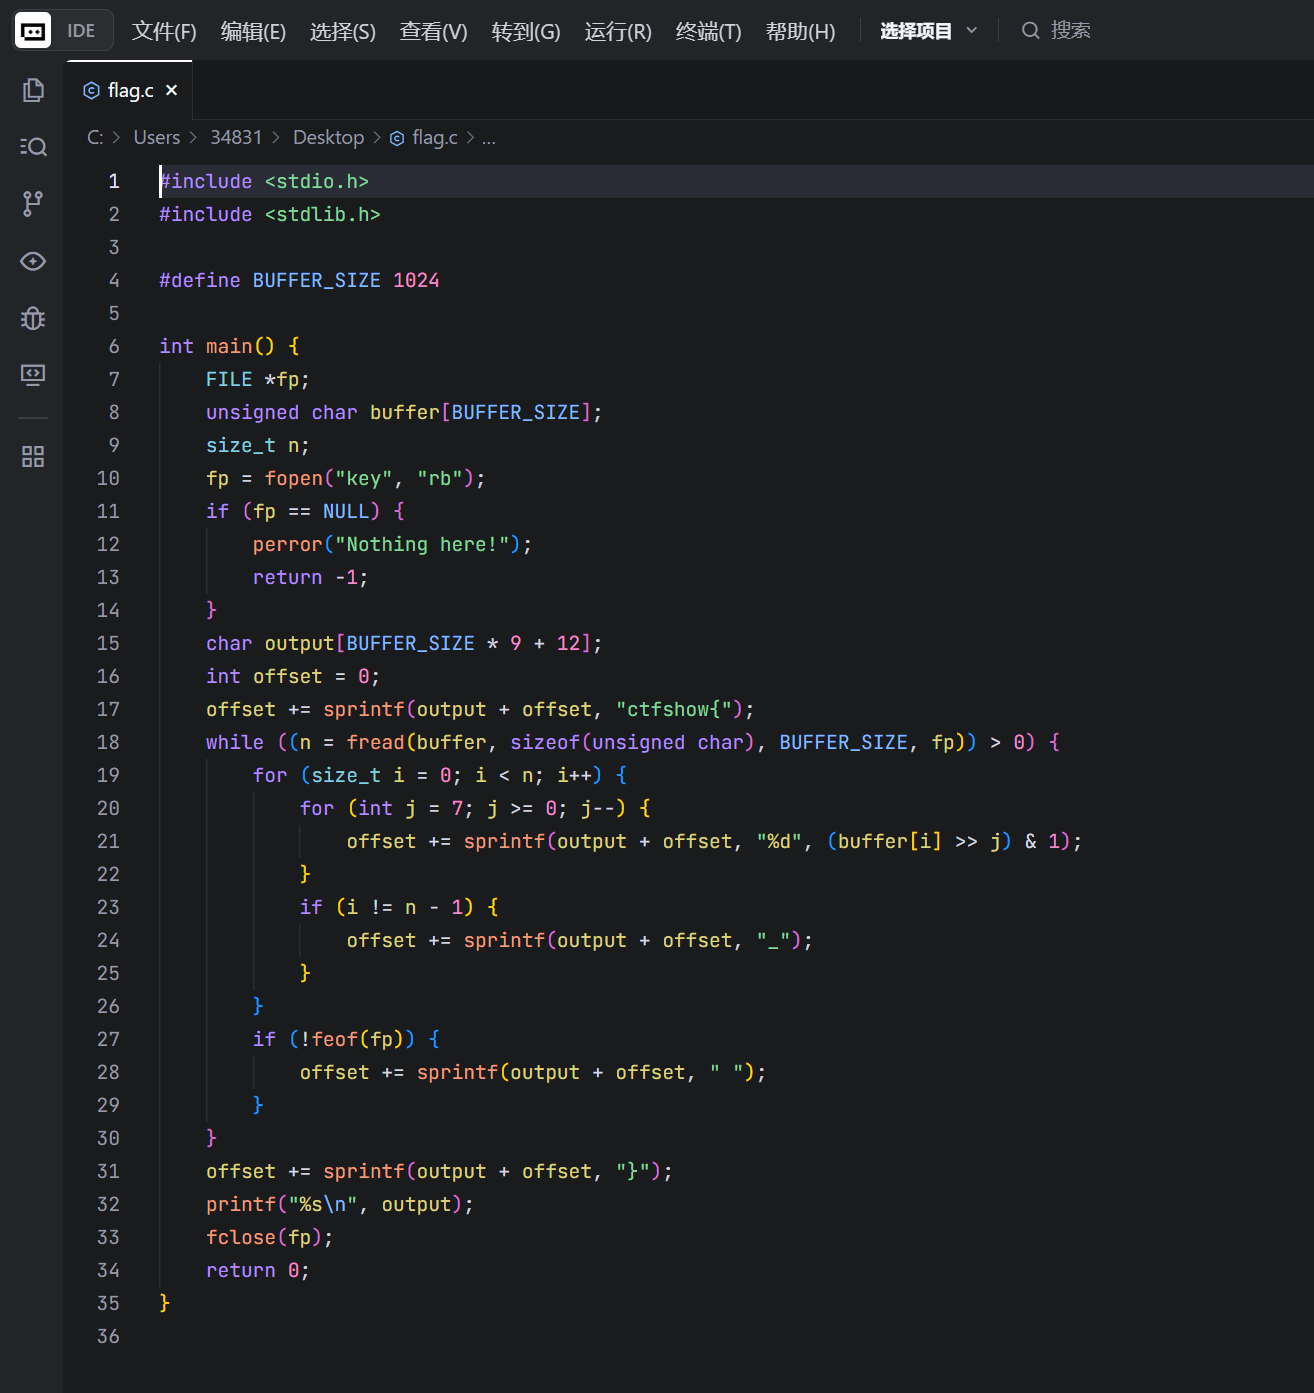
Task: Click the C file icon on flag.c tab
Action: [x=91, y=91]
